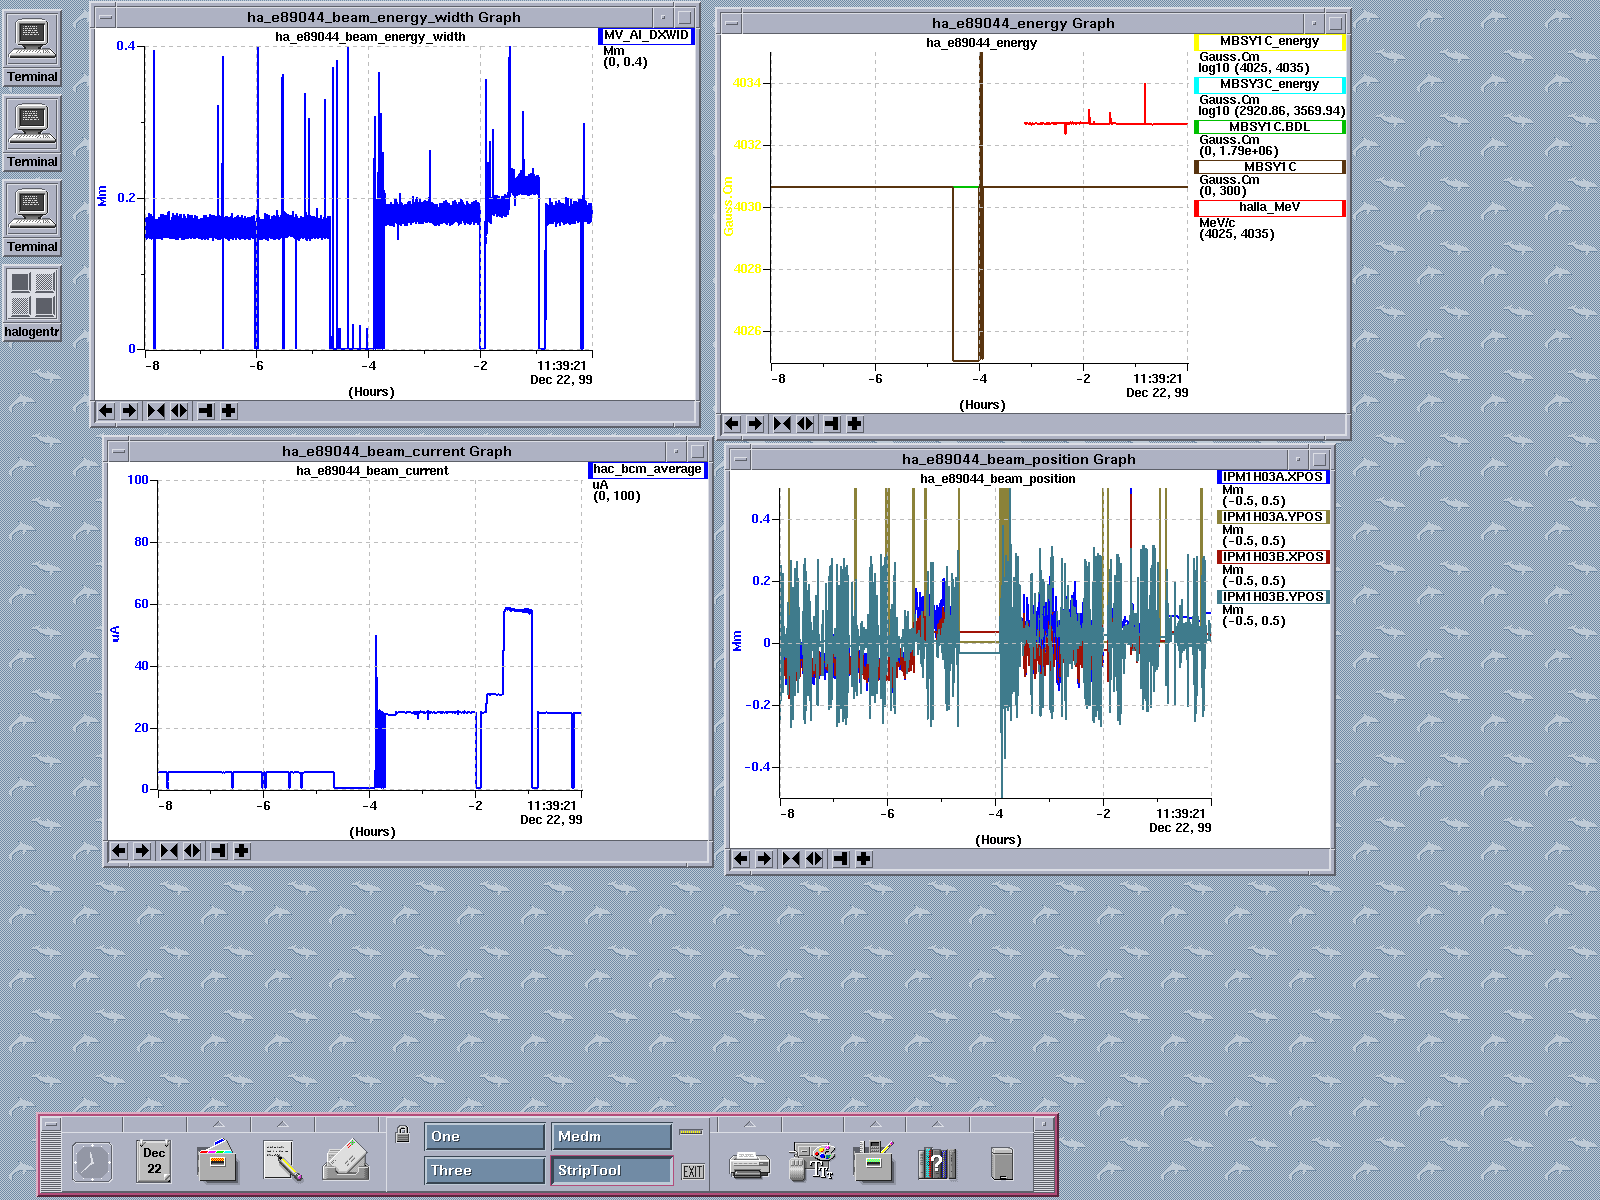Select the halla_MeV red legend entry
The width and height of the screenshot is (1600, 1200).
click(1269, 208)
